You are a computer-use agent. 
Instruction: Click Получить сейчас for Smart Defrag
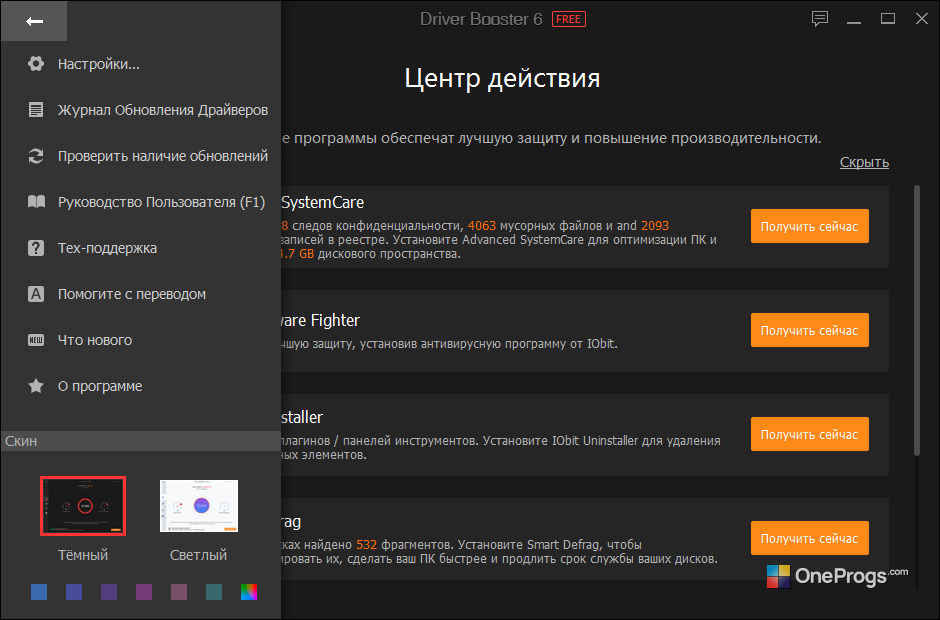click(809, 538)
